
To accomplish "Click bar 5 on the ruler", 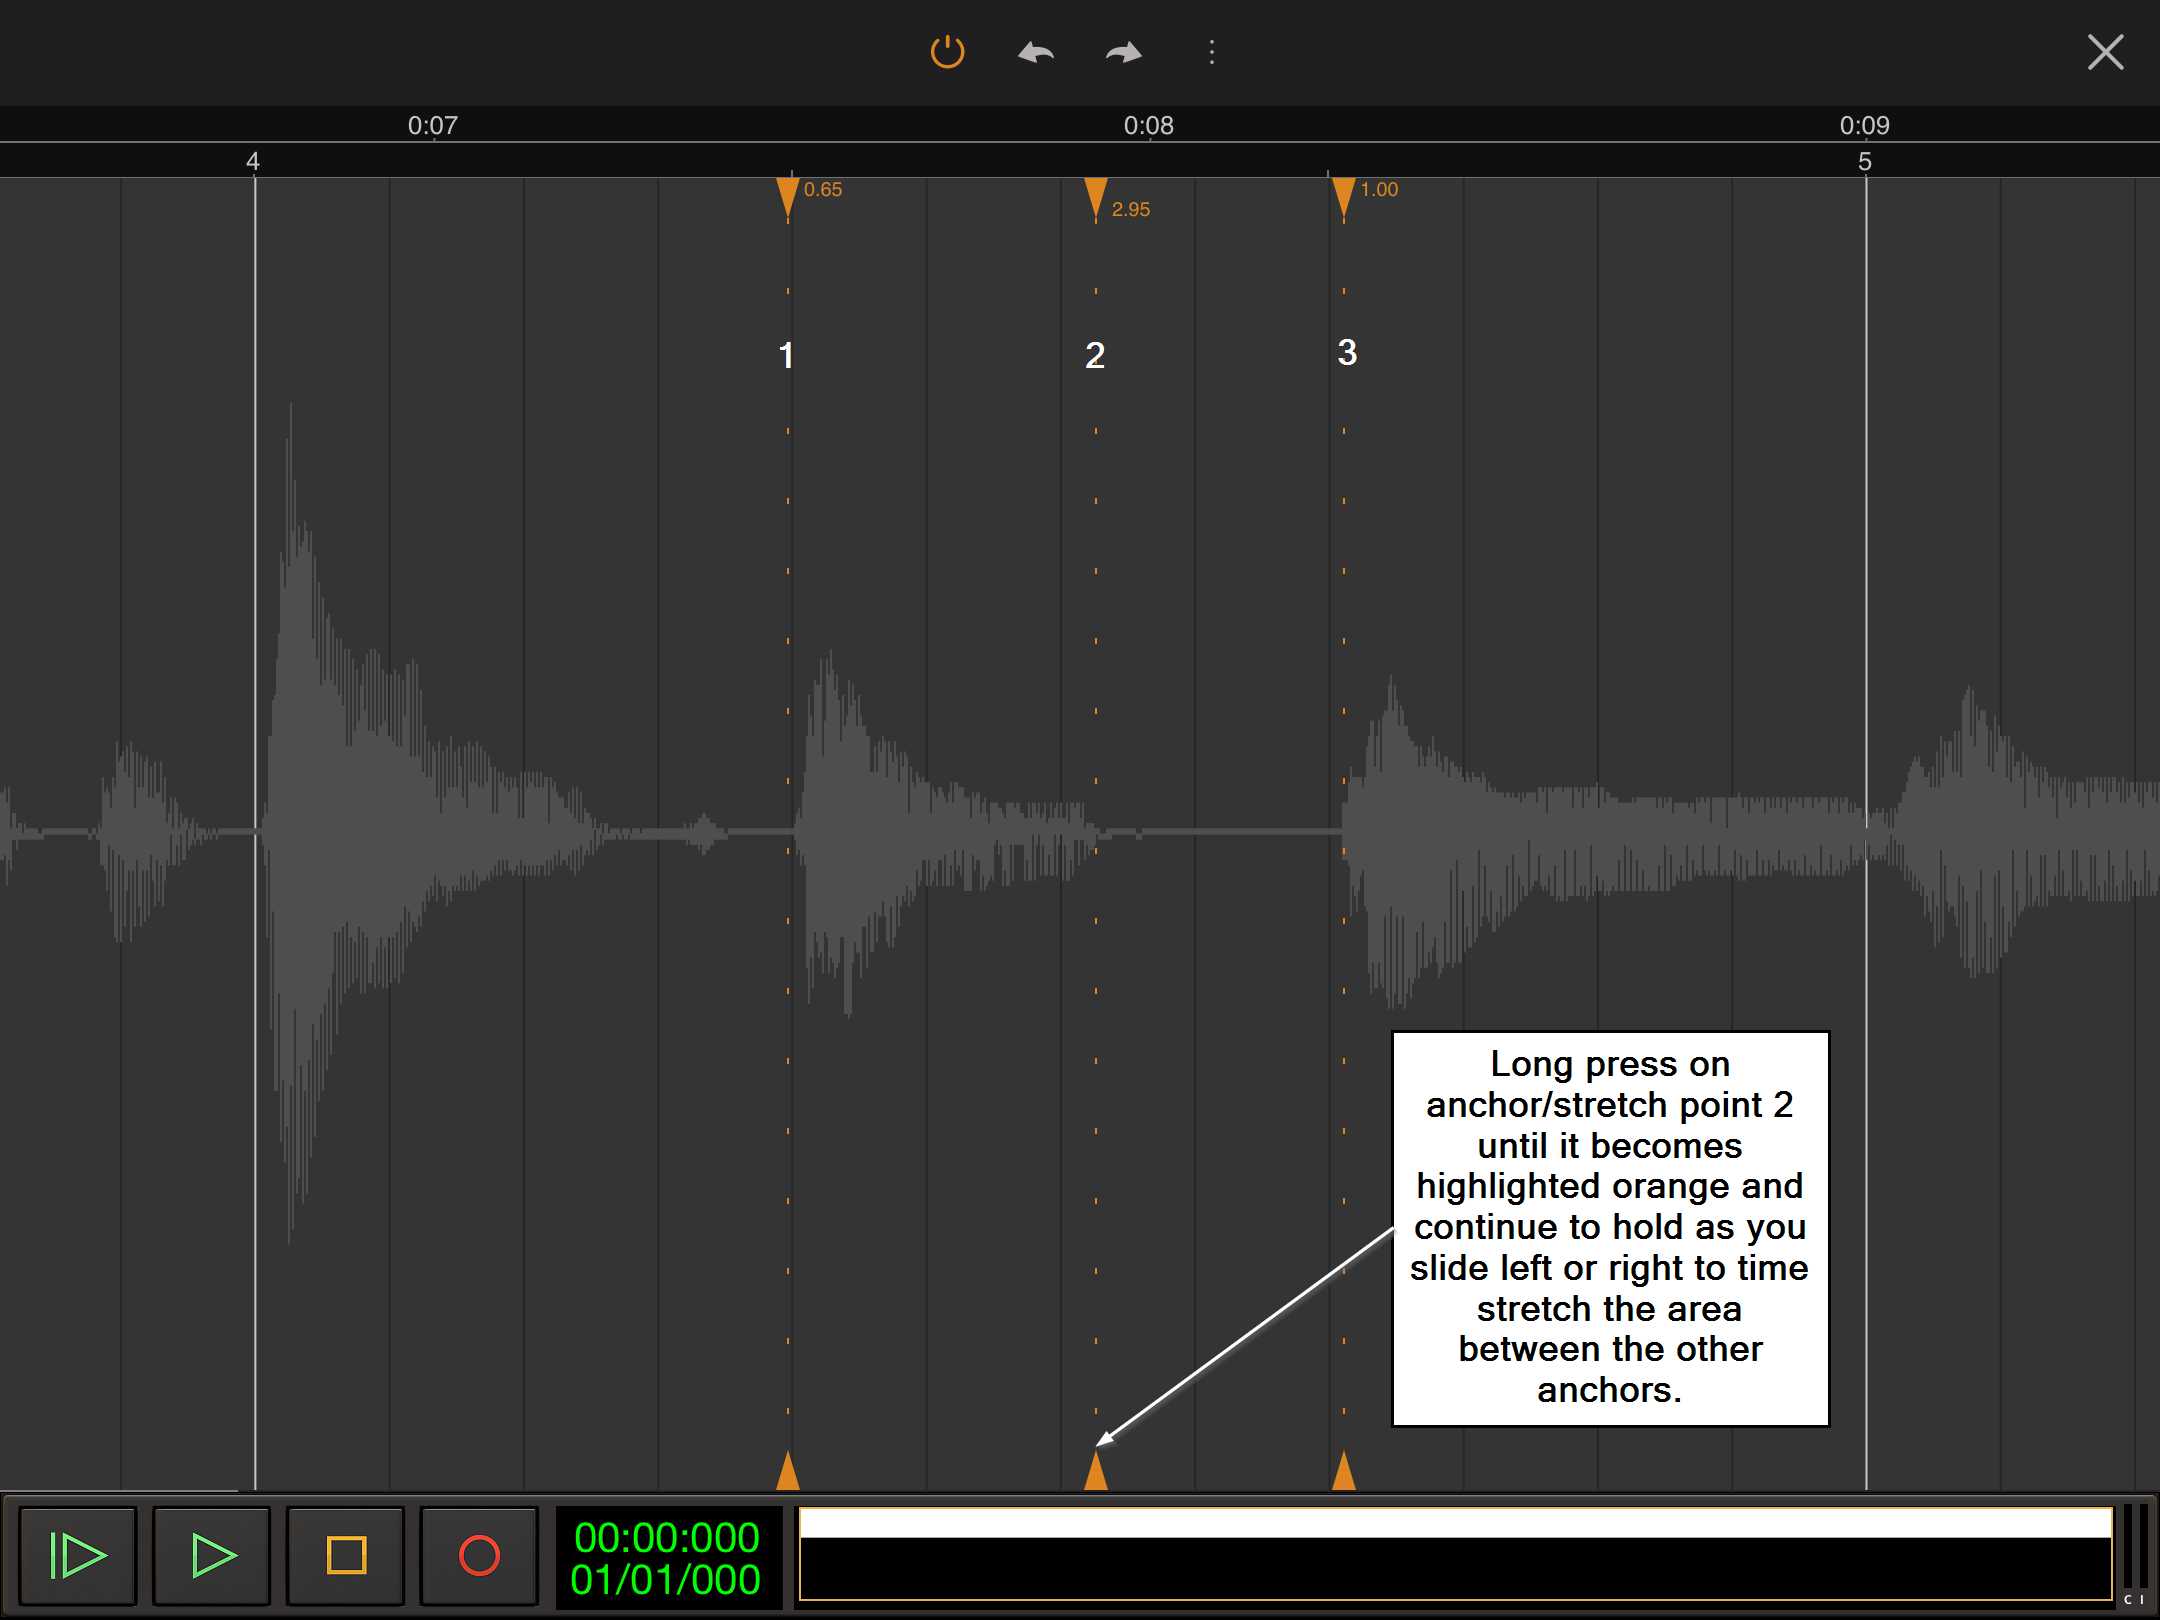I will 1865,161.
